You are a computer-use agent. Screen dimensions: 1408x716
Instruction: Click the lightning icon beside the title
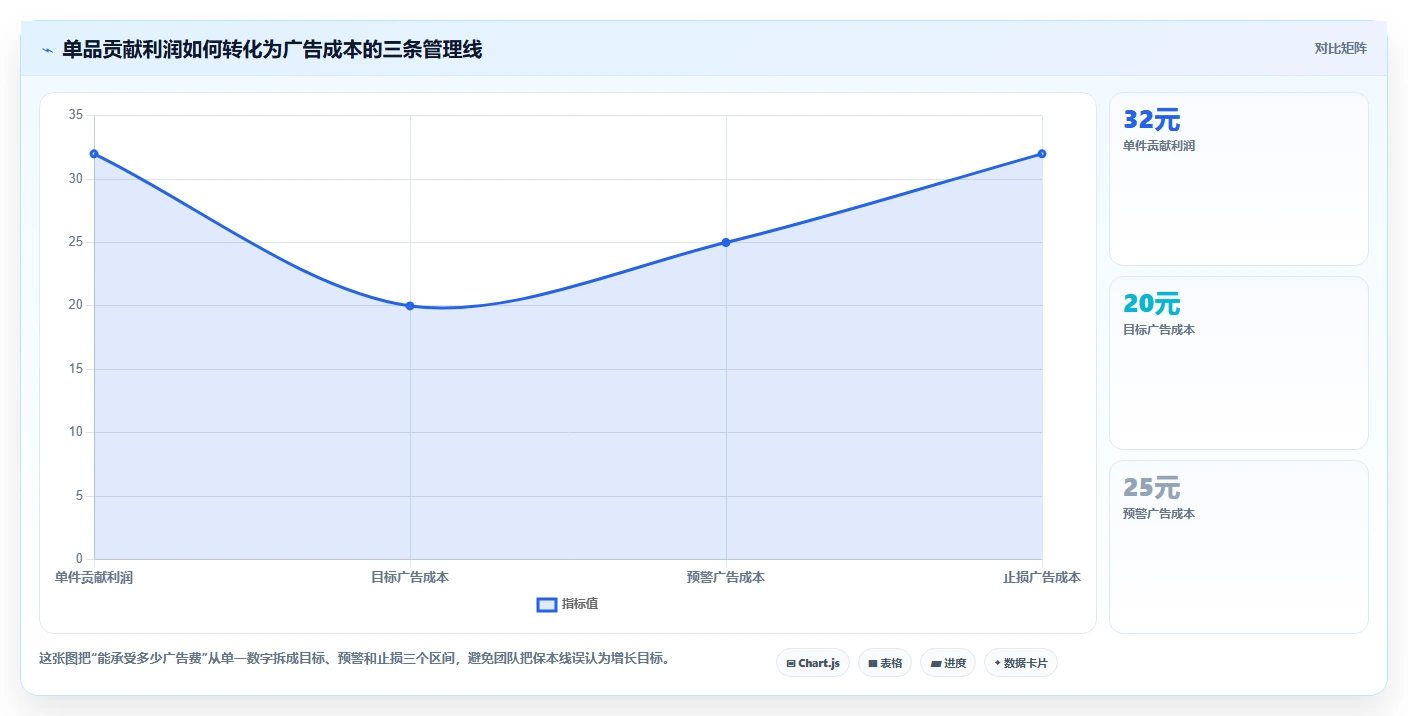[47, 50]
